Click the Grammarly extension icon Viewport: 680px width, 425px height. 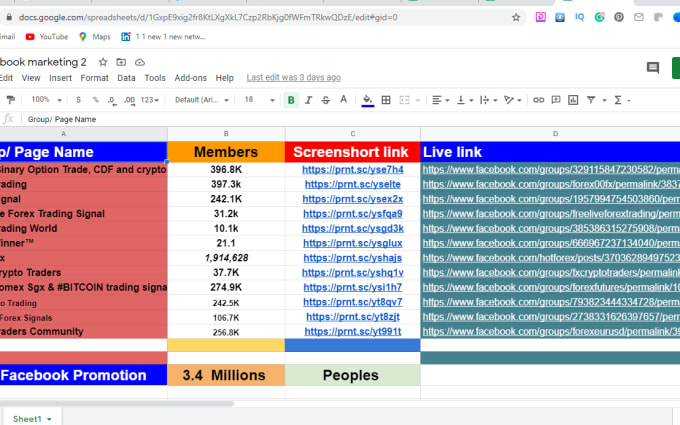pyautogui.click(x=599, y=17)
